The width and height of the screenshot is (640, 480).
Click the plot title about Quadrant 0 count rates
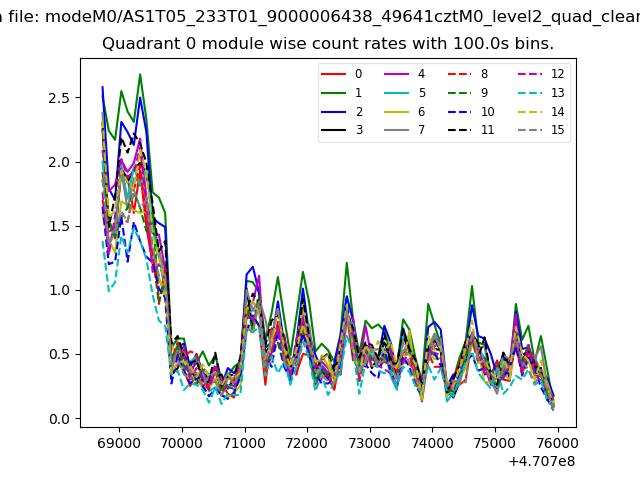328,44
